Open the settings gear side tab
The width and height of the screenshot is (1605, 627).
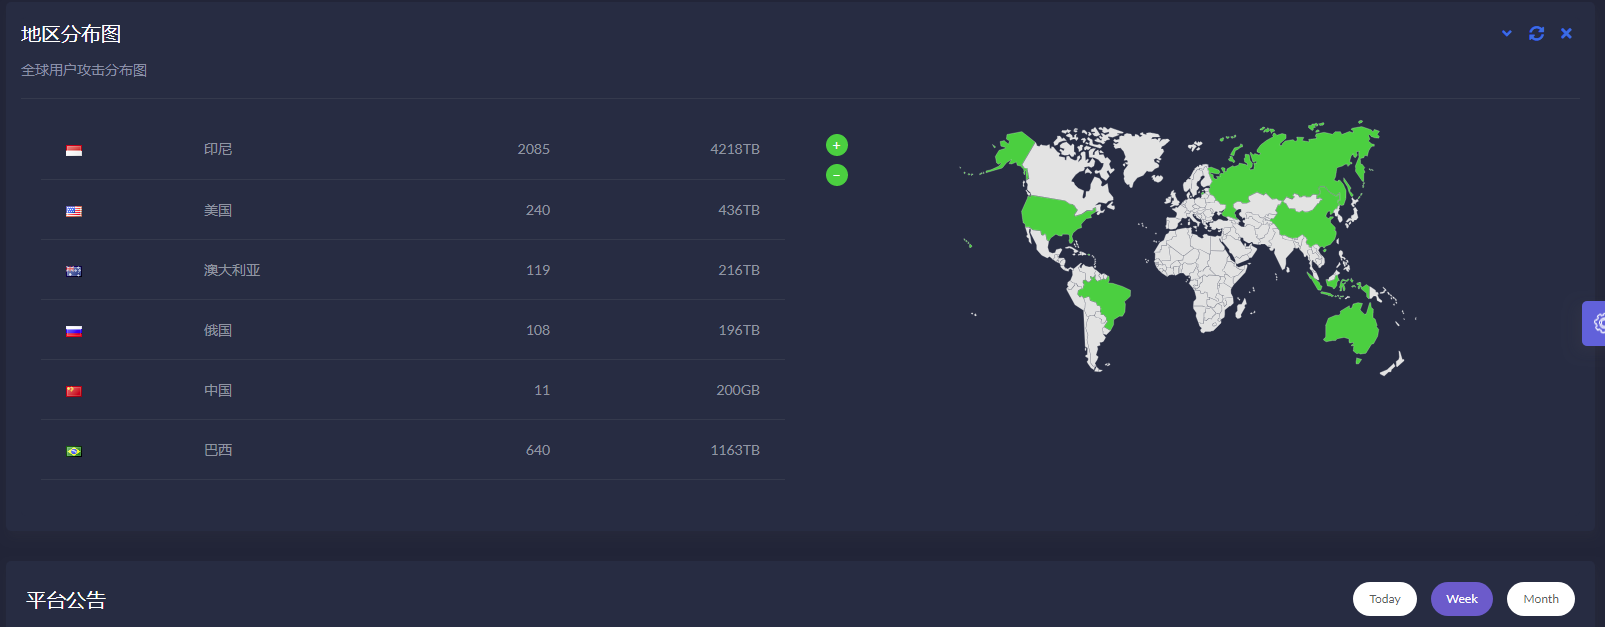(x=1596, y=323)
